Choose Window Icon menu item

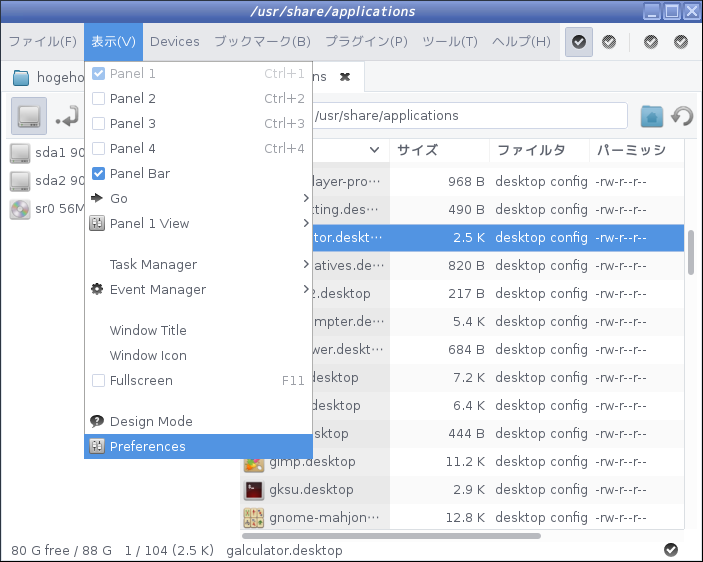pos(198,355)
